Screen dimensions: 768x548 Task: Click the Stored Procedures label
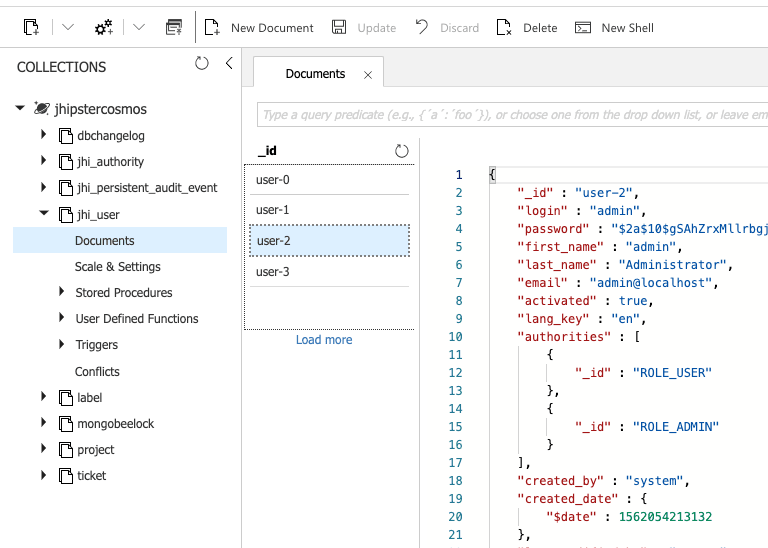point(124,292)
